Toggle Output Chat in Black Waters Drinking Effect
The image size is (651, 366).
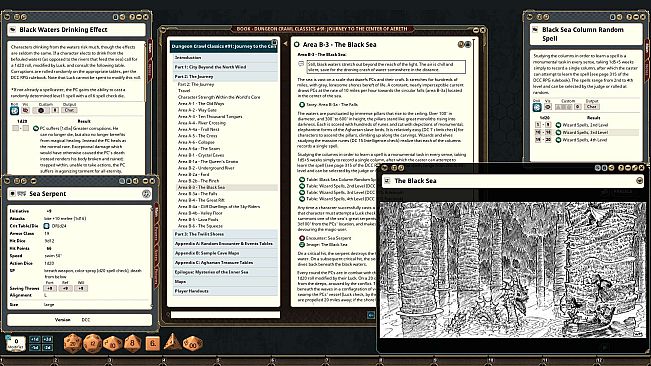click(69, 110)
